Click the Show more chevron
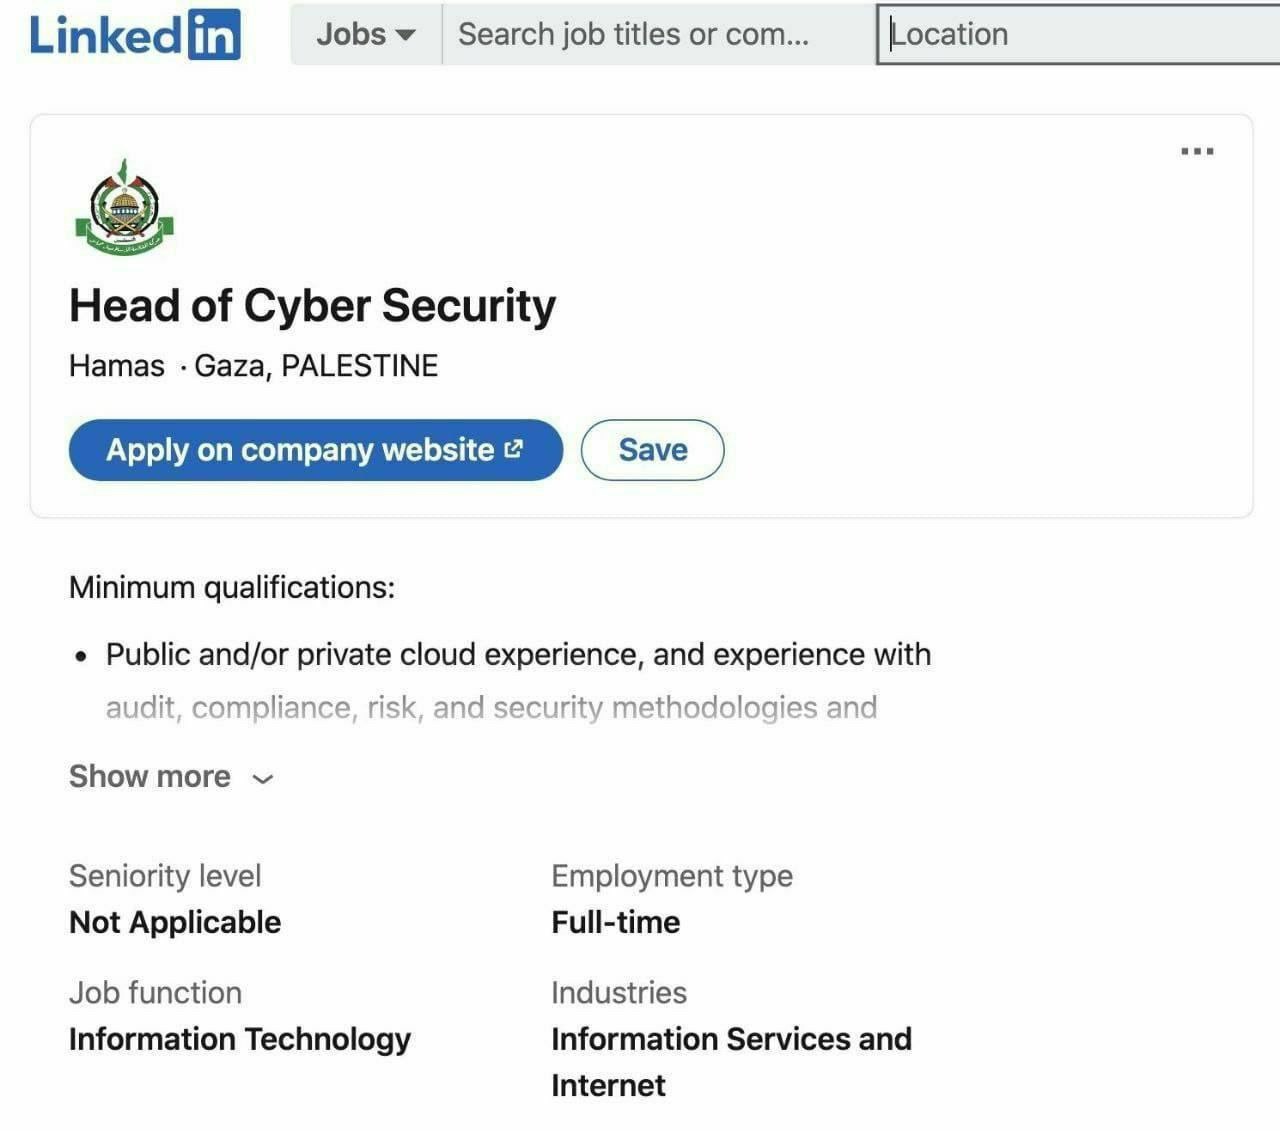The image size is (1280, 1131). 262,779
